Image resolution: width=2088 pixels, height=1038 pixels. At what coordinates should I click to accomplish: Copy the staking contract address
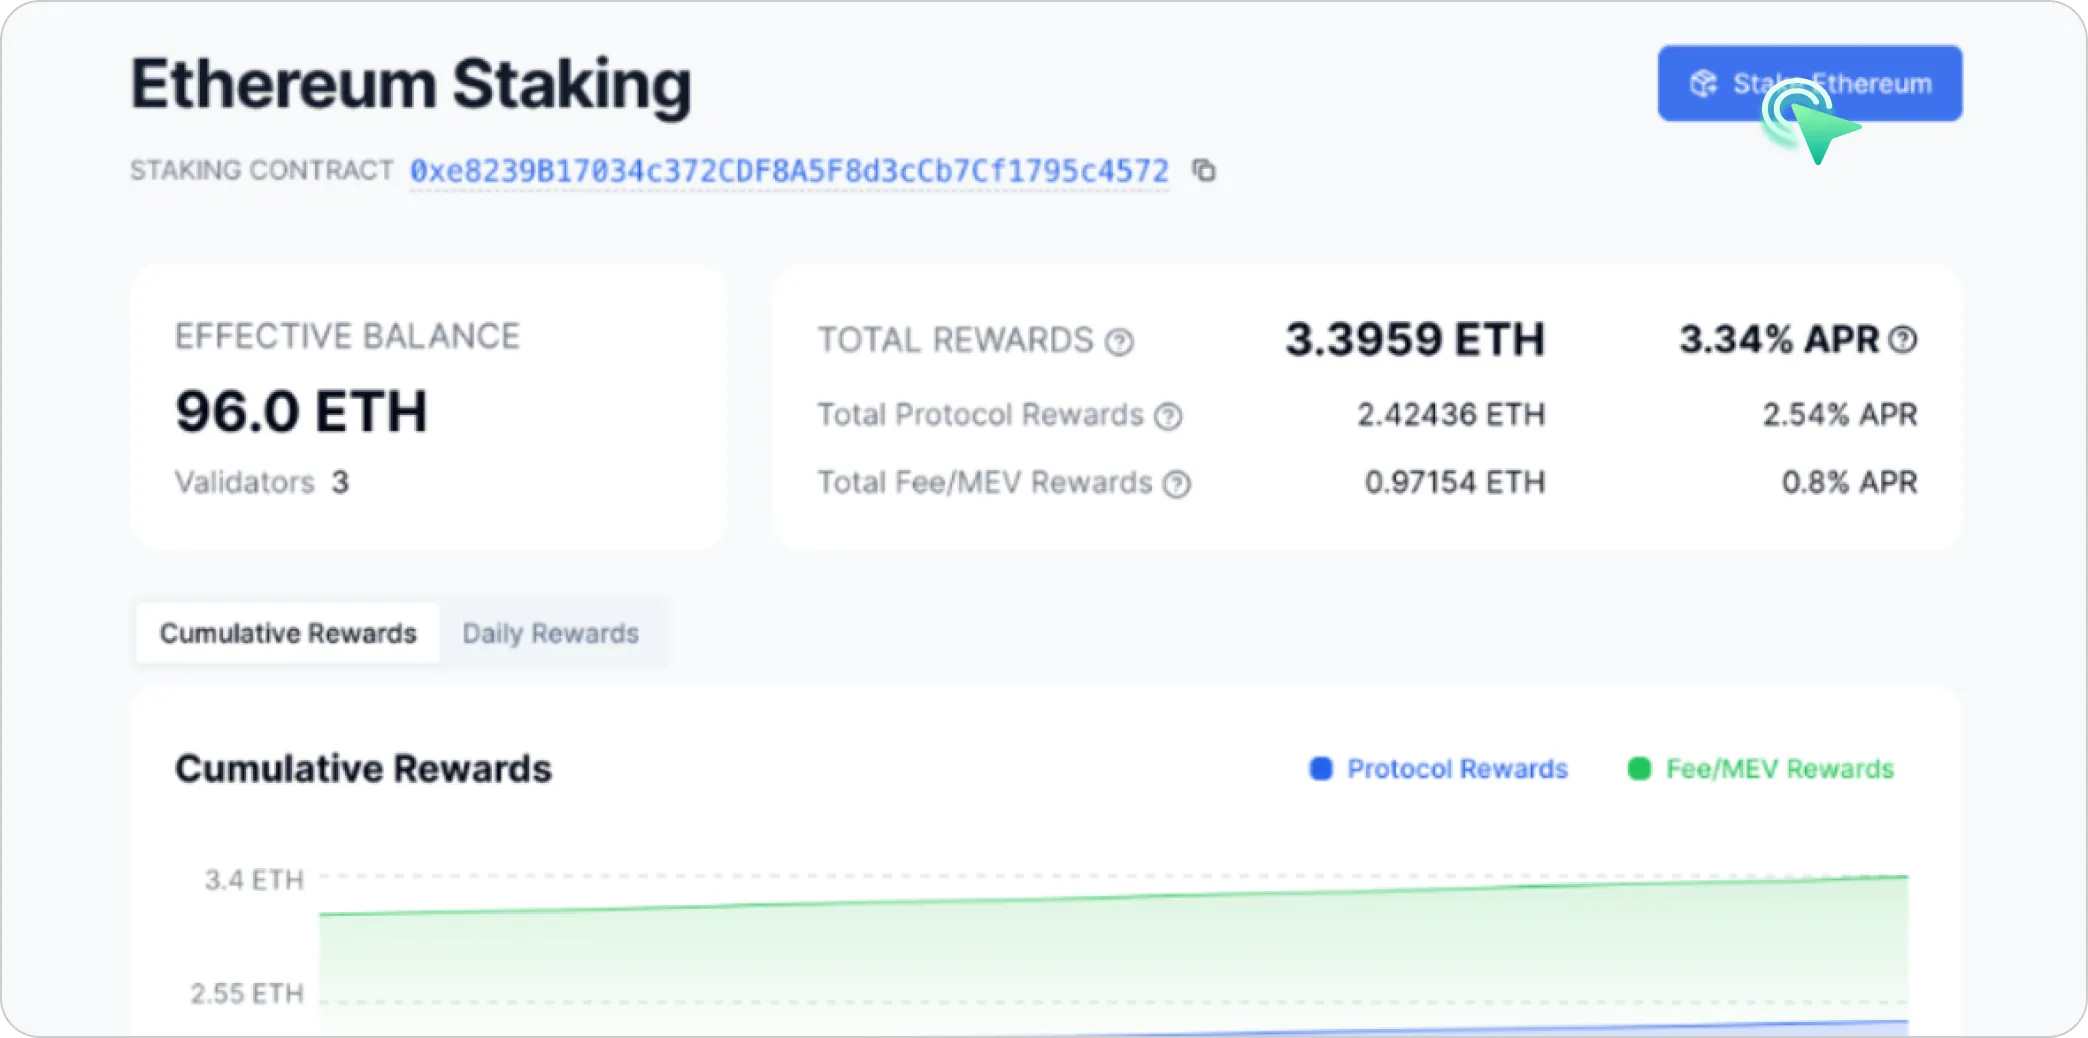tap(1204, 171)
